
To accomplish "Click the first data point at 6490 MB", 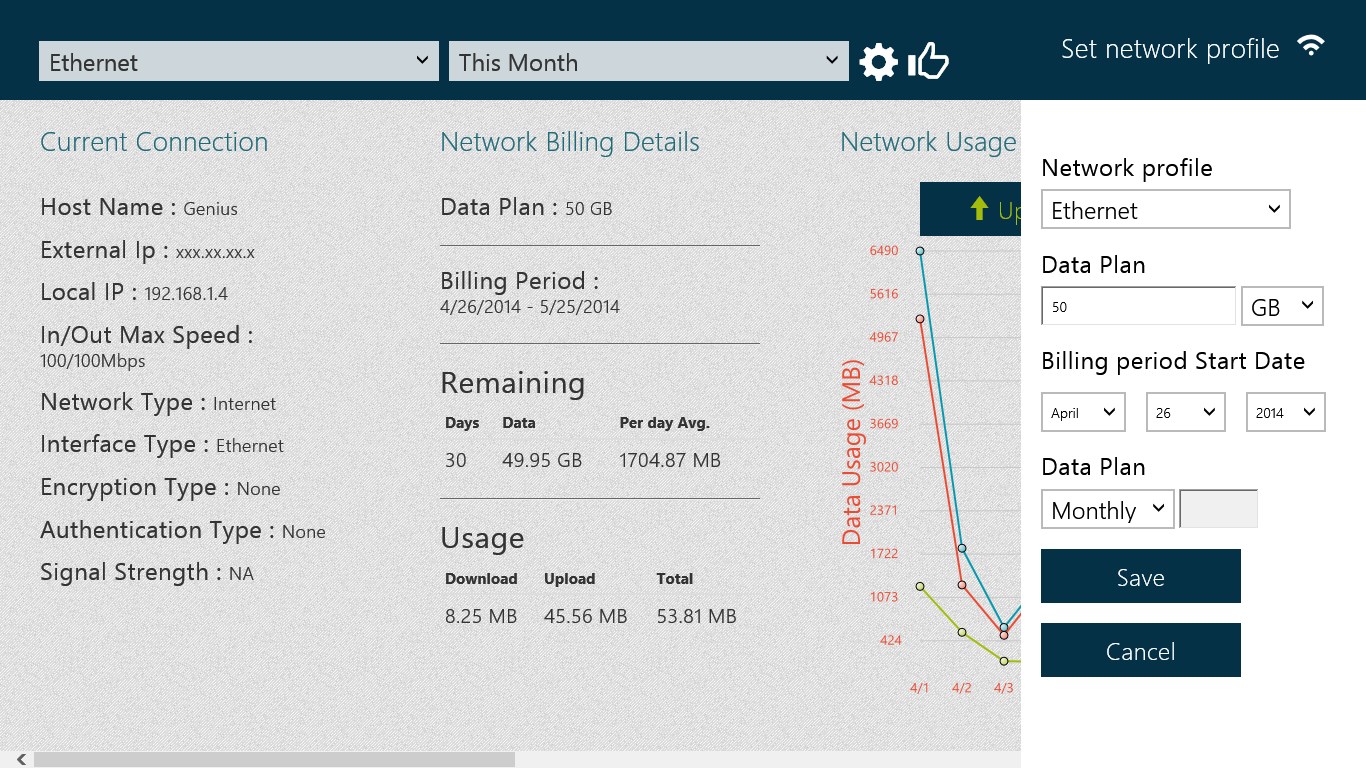I will pos(920,251).
